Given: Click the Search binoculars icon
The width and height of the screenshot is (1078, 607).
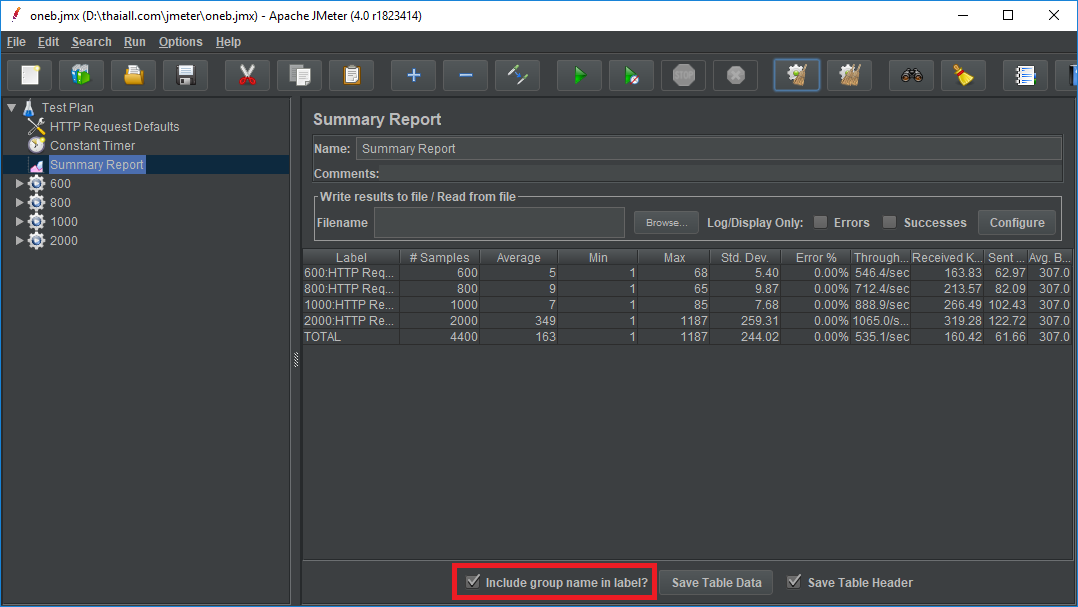Looking at the screenshot, I should coord(911,76).
